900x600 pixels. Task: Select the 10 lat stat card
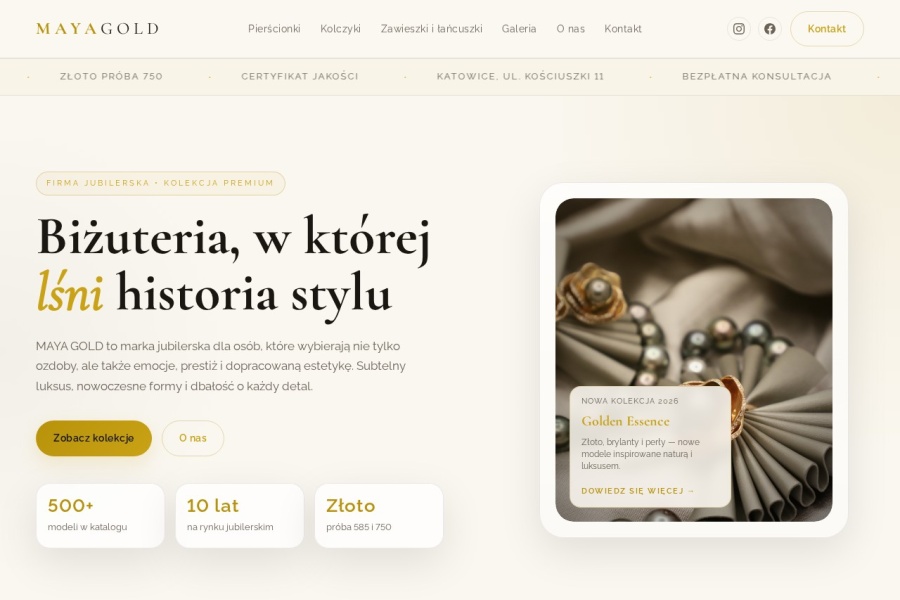[239, 516]
